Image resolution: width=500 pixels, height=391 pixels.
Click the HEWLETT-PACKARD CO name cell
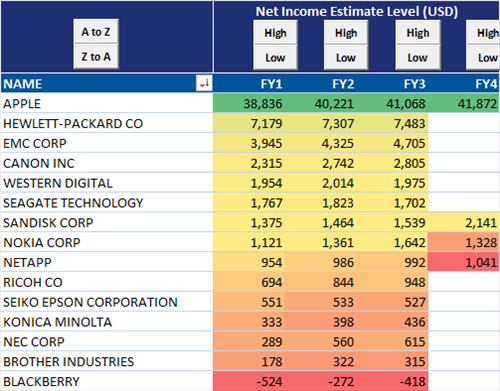pos(107,123)
